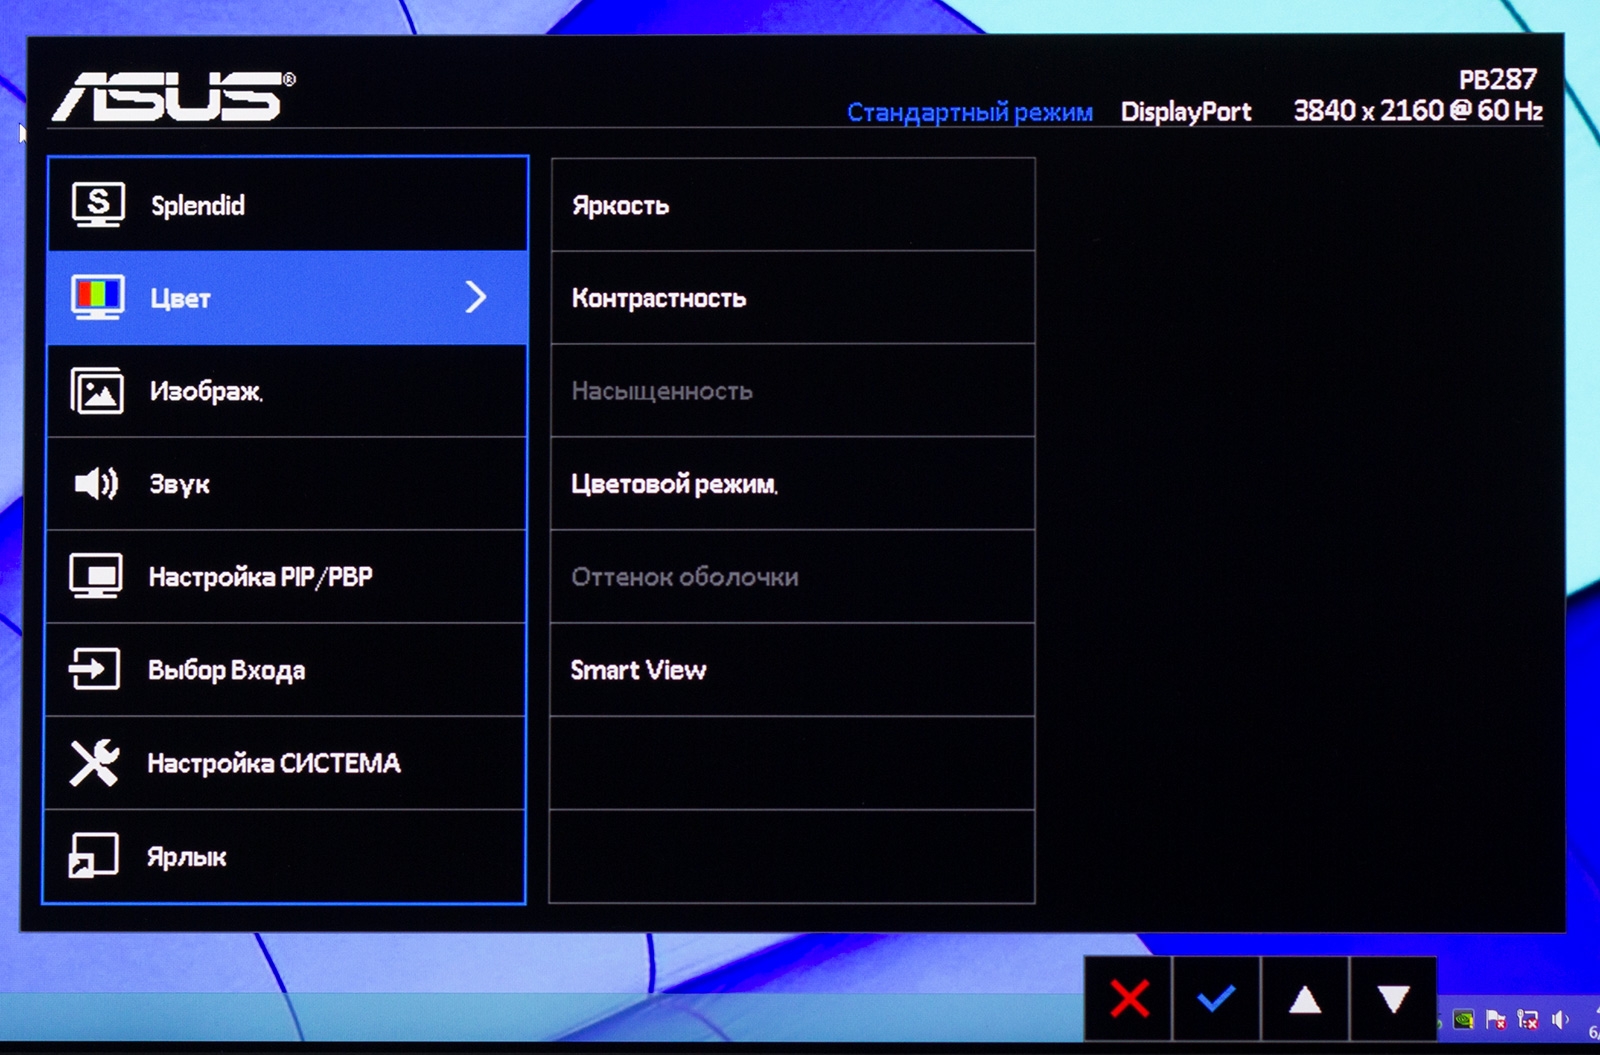Click the network disconnected tray icon

[1528, 1020]
